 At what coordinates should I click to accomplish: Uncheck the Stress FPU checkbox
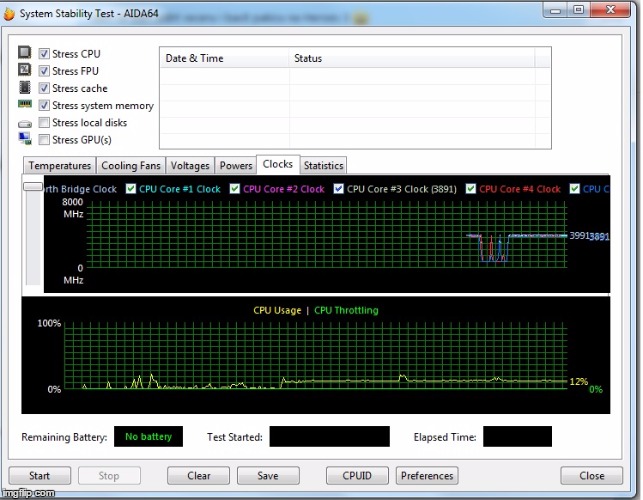(x=44, y=71)
